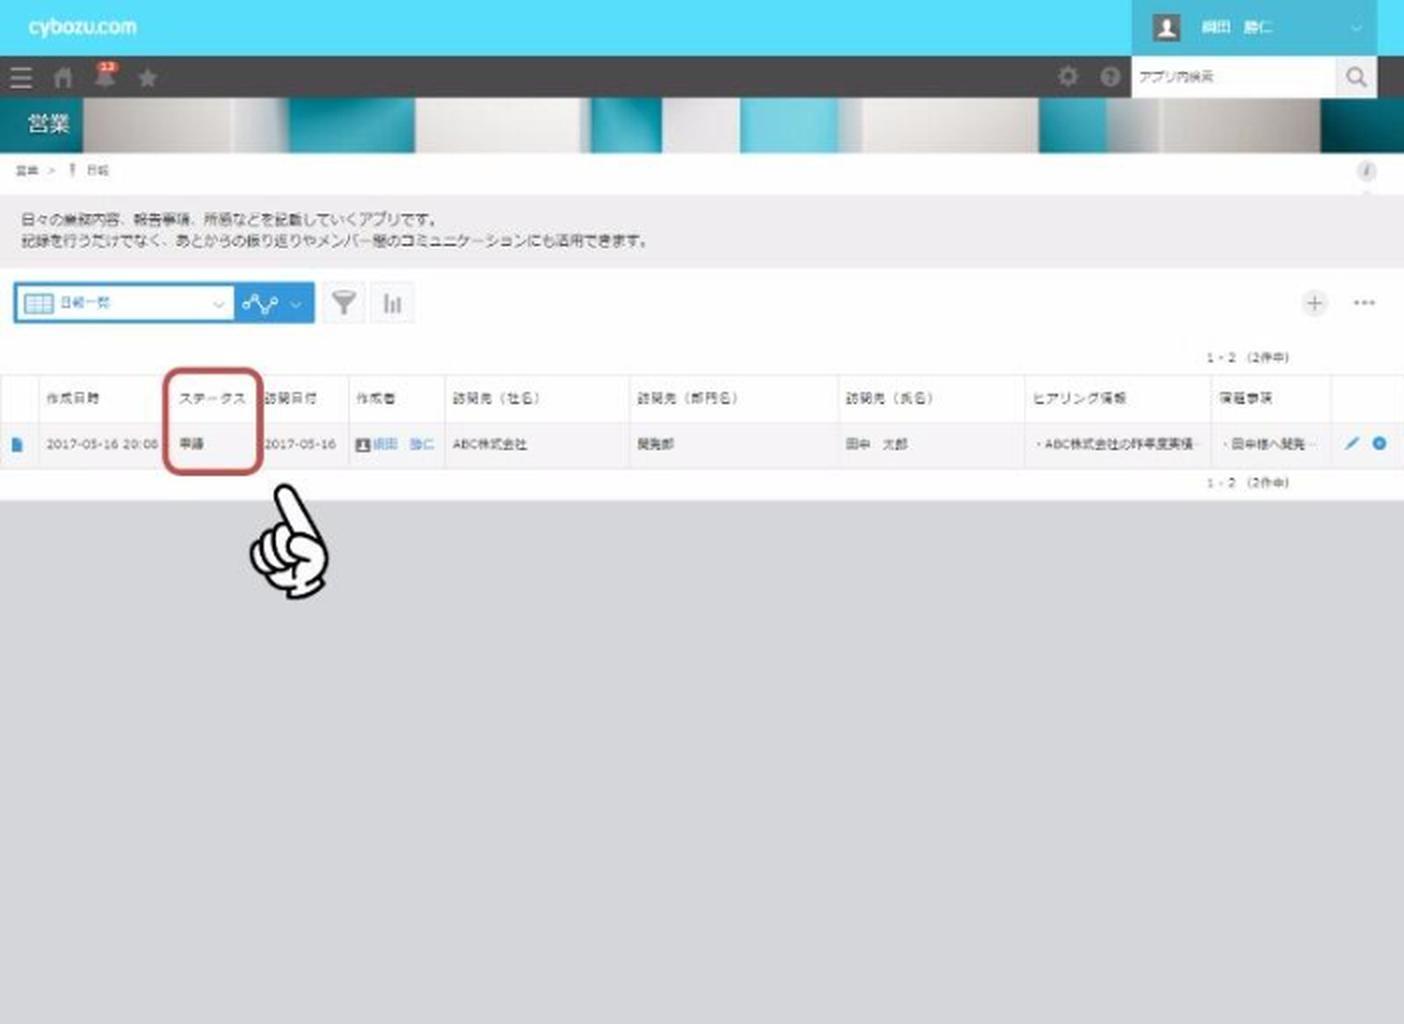Image resolution: width=1404 pixels, height=1024 pixels.
Task: Go to the portal home icon
Action: pyautogui.click(x=63, y=78)
